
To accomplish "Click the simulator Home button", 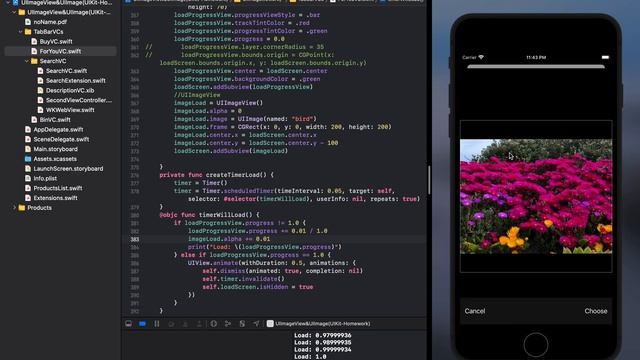I will pyautogui.click(x=536, y=344).
